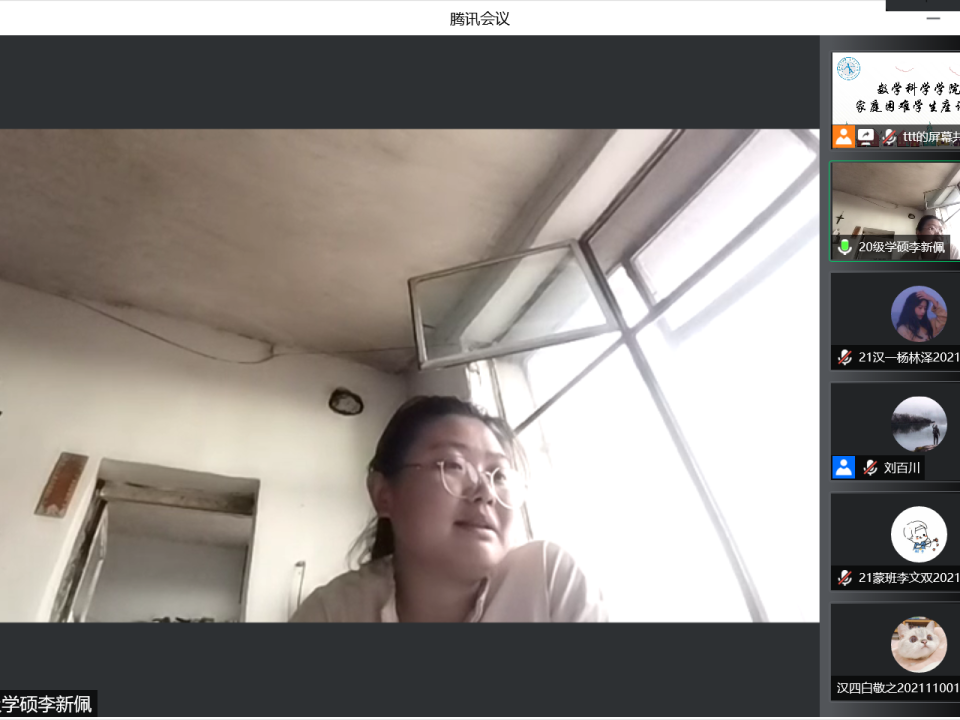
Task: Click the orange host icon on ttt's tile
Action: point(844,137)
